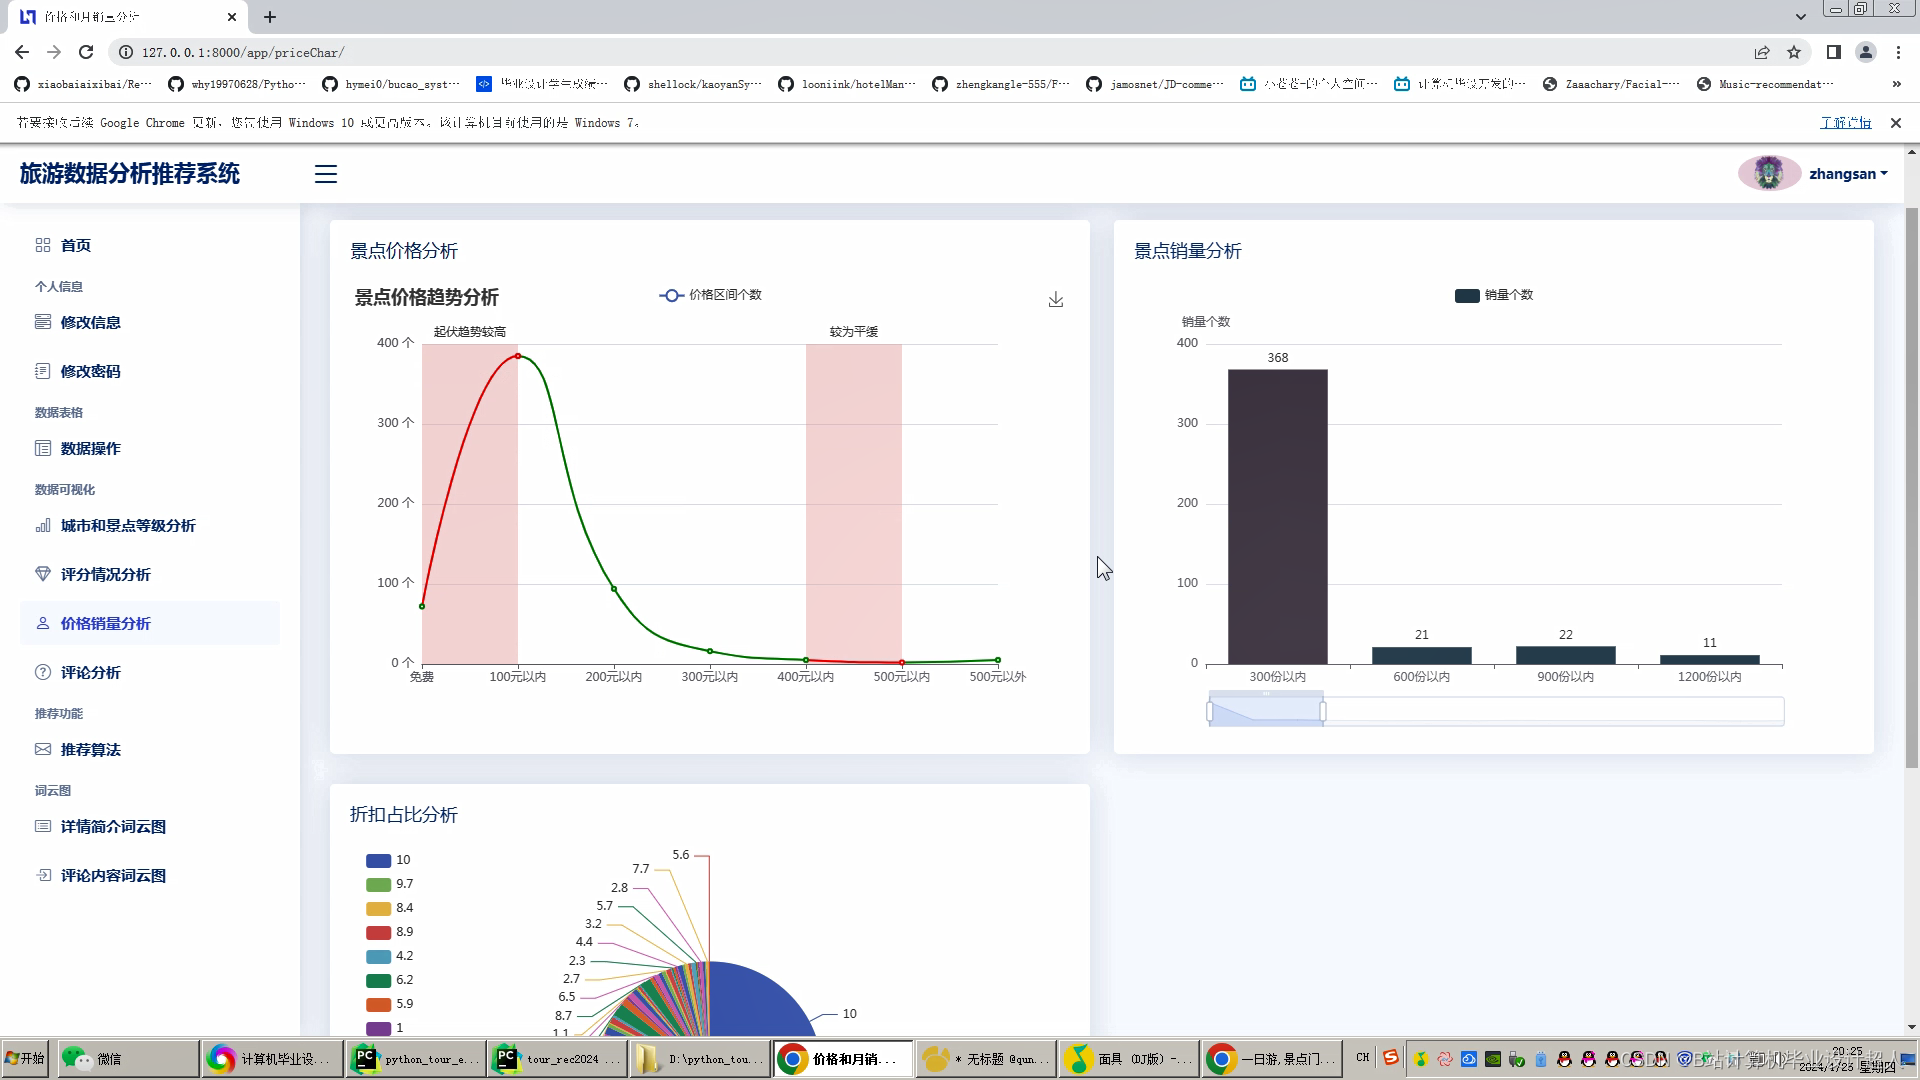Click the zhangsan user avatar
The height and width of the screenshot is (1080, 1920).
click(x=1768, y=174)
